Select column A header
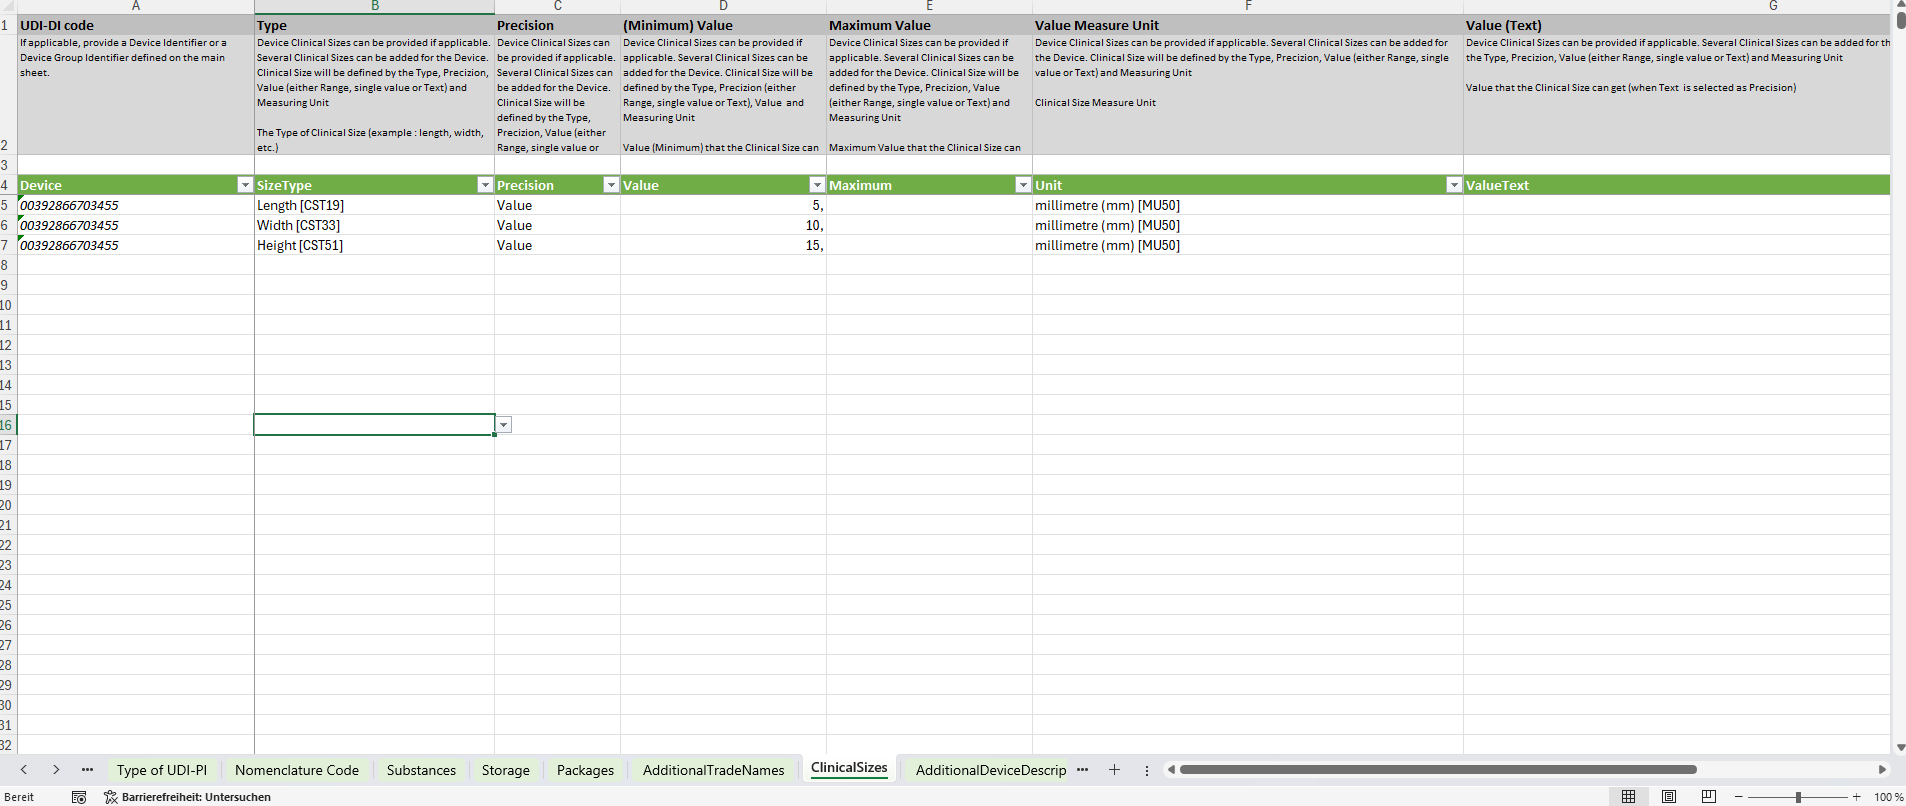The image size is (1906, 806). tap(136, 6)
